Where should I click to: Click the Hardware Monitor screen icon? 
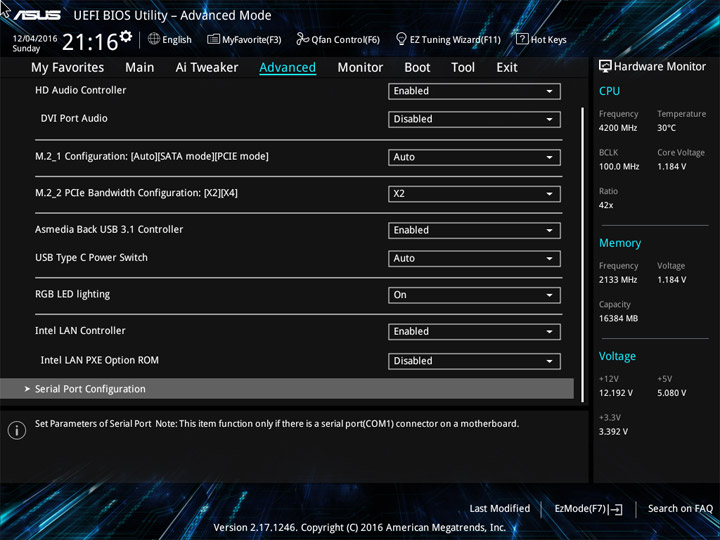605,67
